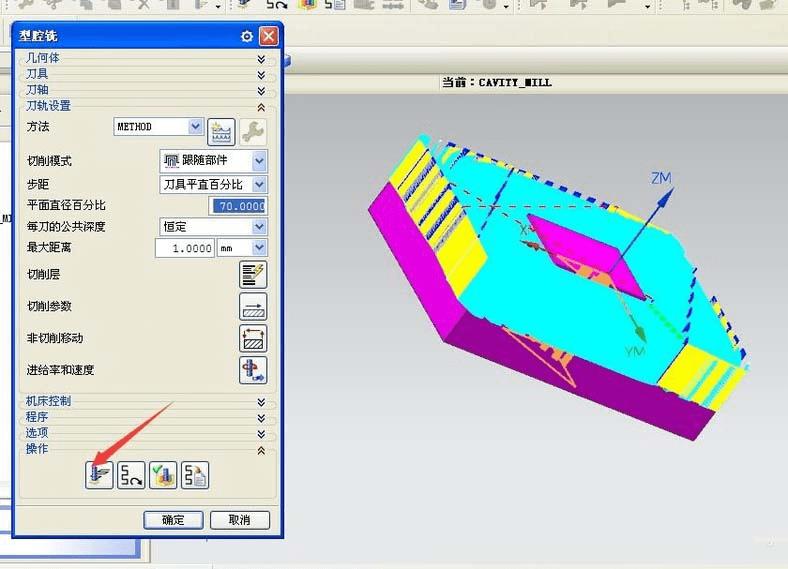Viewport: 788px width, 569px height.
Task: Open the mm units dropdown
Action: click(x=259, y=248)
